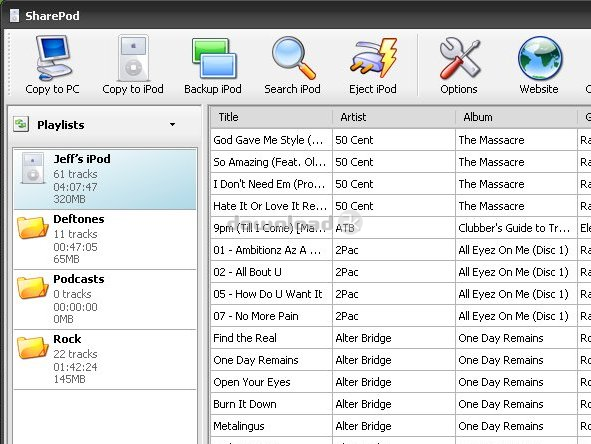Select the track Find the Real

pyautogui.click(x=401, y=338)
